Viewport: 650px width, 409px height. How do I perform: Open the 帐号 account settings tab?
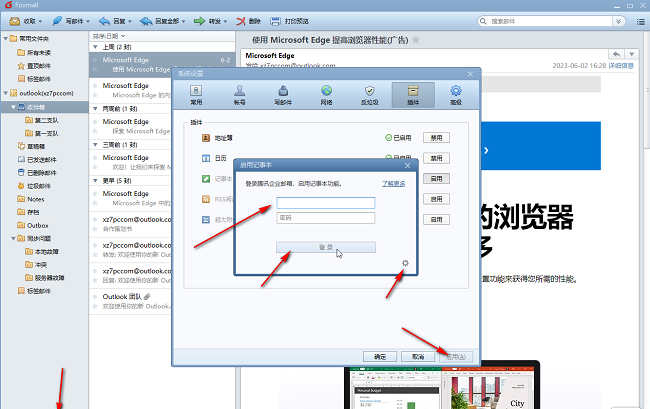coord(240,95)
